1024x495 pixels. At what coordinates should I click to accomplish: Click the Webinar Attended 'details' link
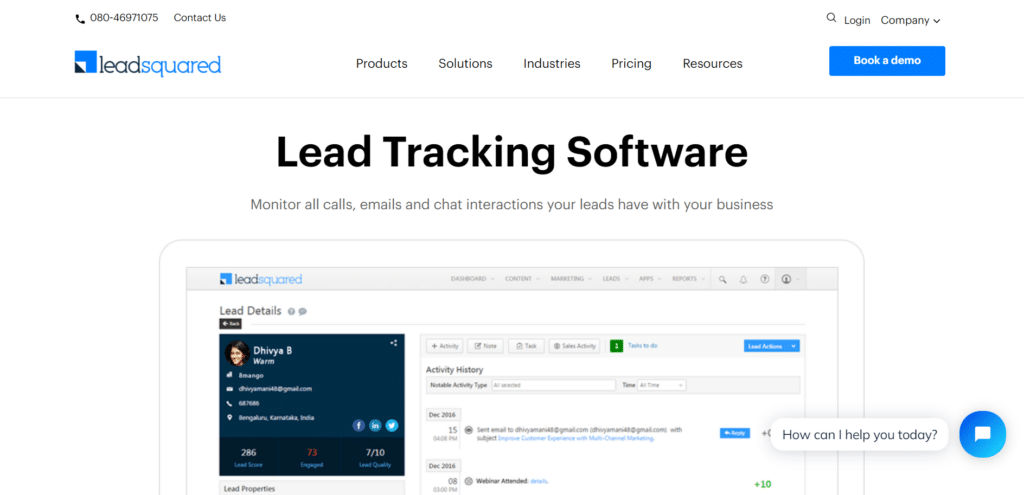coord(539,481)
